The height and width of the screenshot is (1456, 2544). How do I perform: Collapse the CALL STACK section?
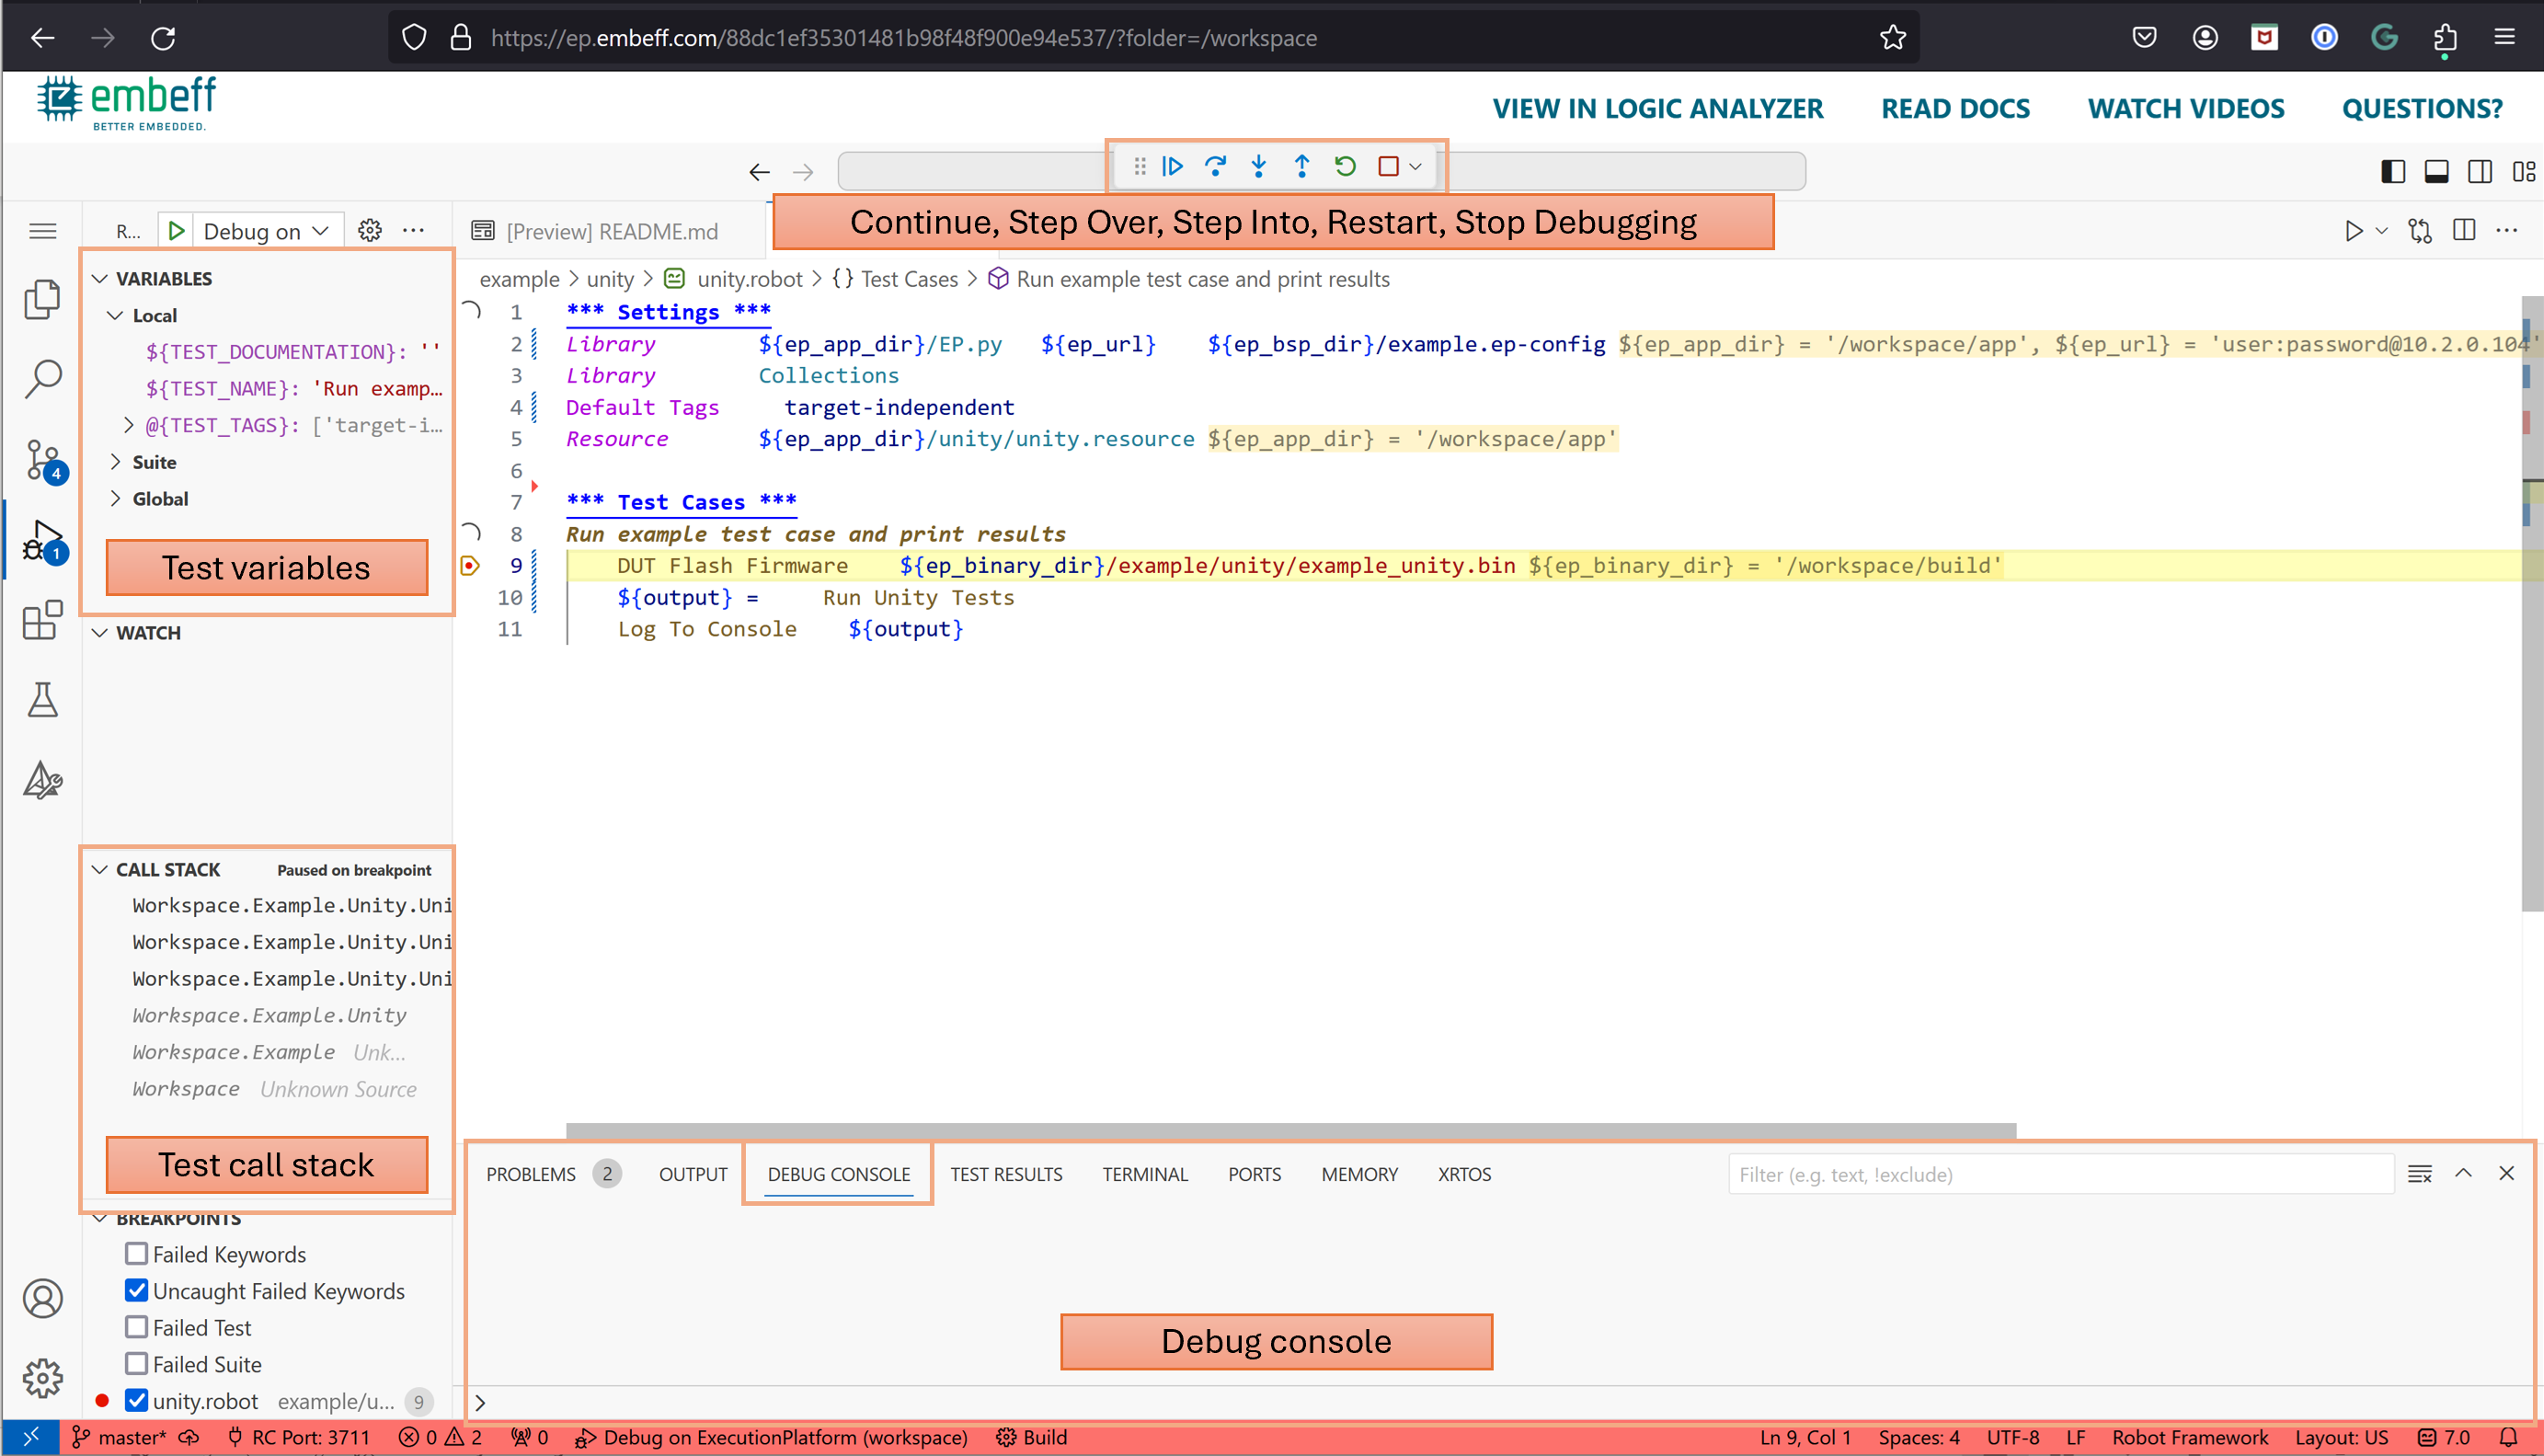tap(100, 869)
